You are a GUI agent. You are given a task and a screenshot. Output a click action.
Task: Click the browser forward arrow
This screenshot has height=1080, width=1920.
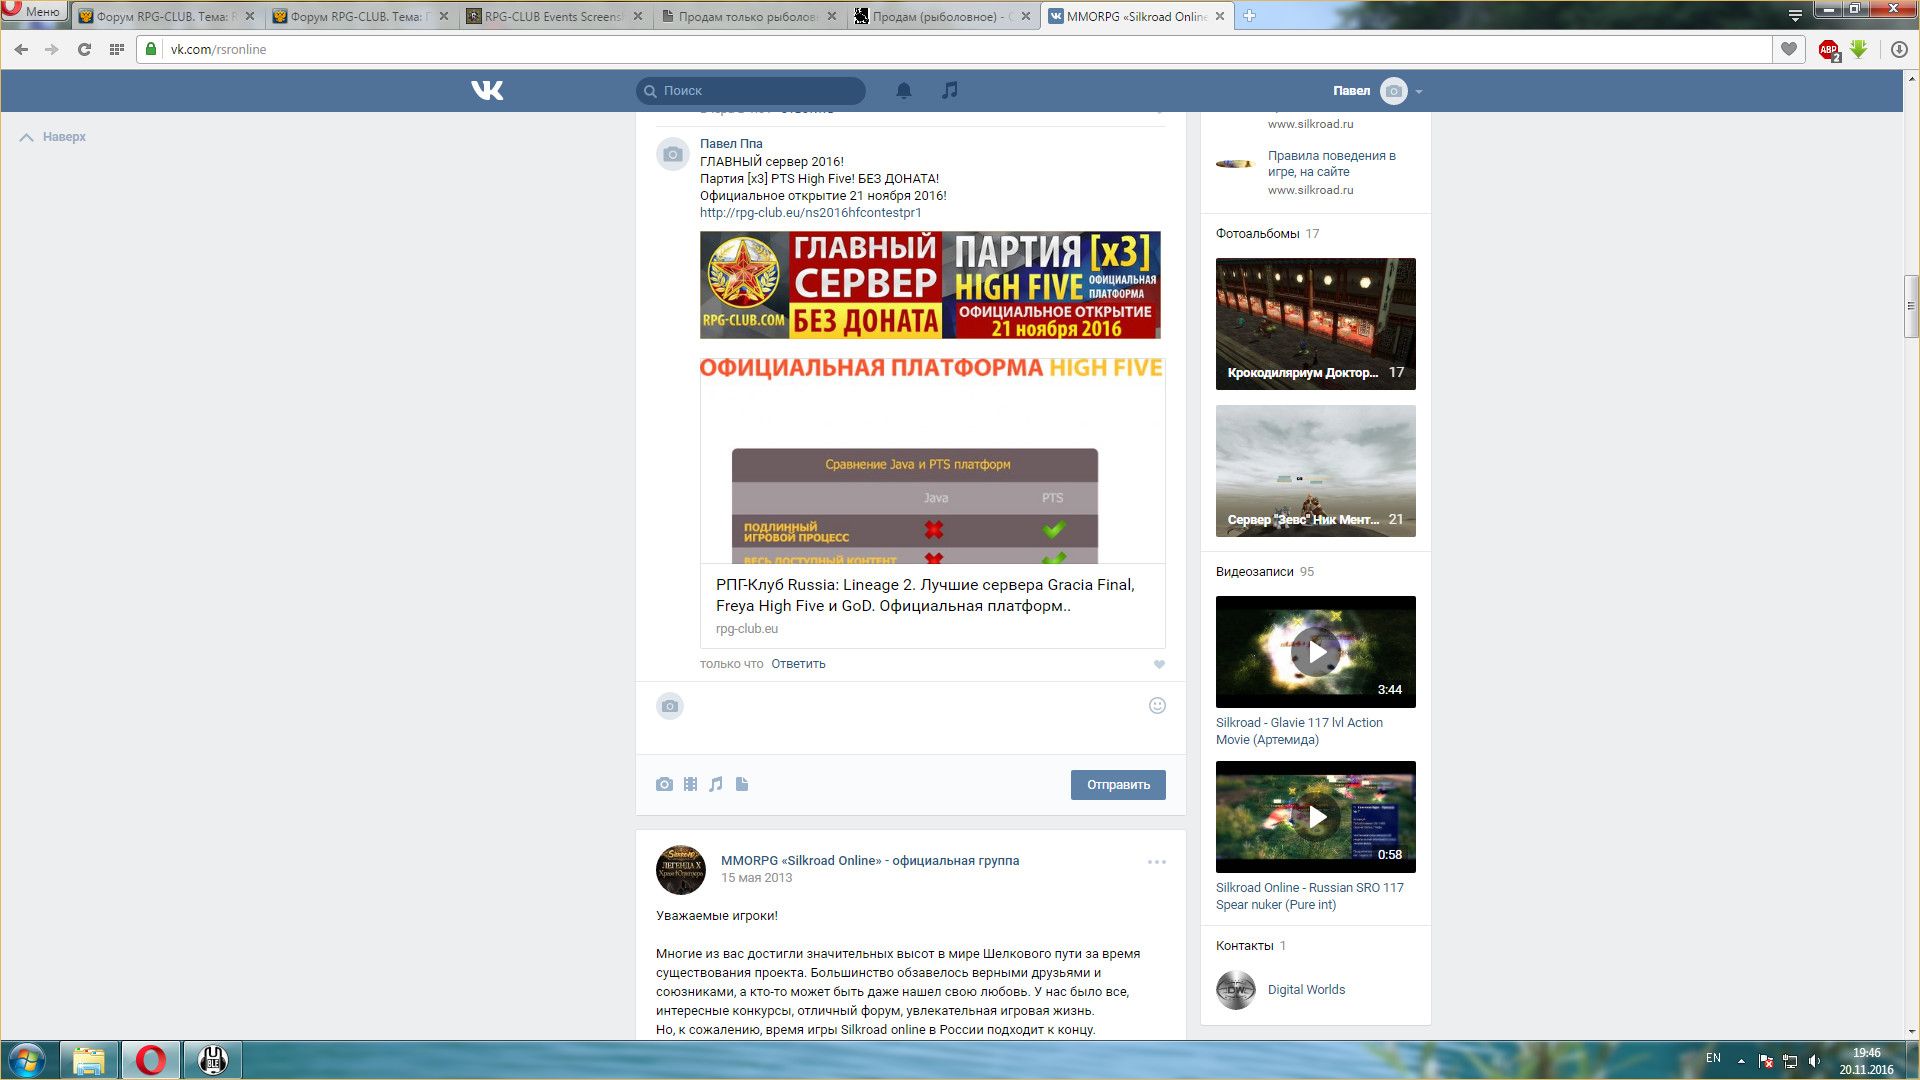coord(52,49)
